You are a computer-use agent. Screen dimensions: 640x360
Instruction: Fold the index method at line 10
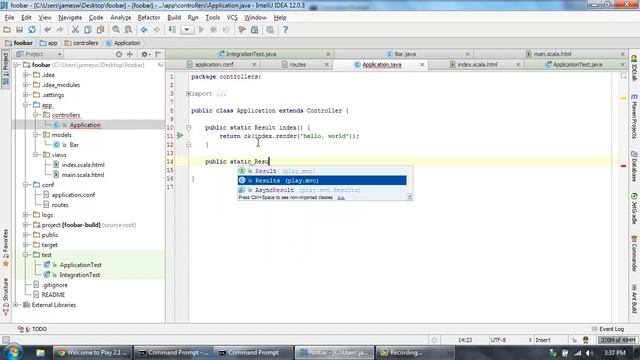coord(189,128)
